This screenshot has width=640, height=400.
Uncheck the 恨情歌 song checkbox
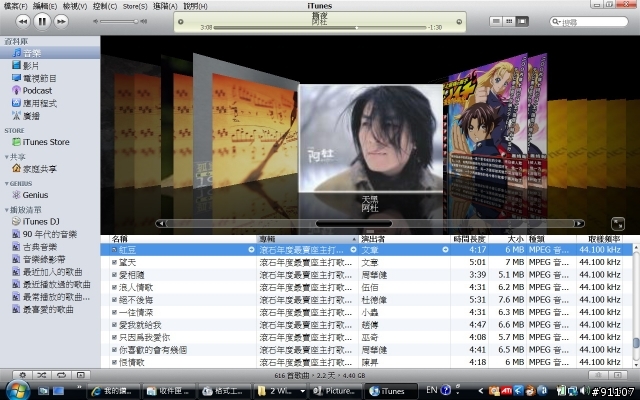click(114, 362)
